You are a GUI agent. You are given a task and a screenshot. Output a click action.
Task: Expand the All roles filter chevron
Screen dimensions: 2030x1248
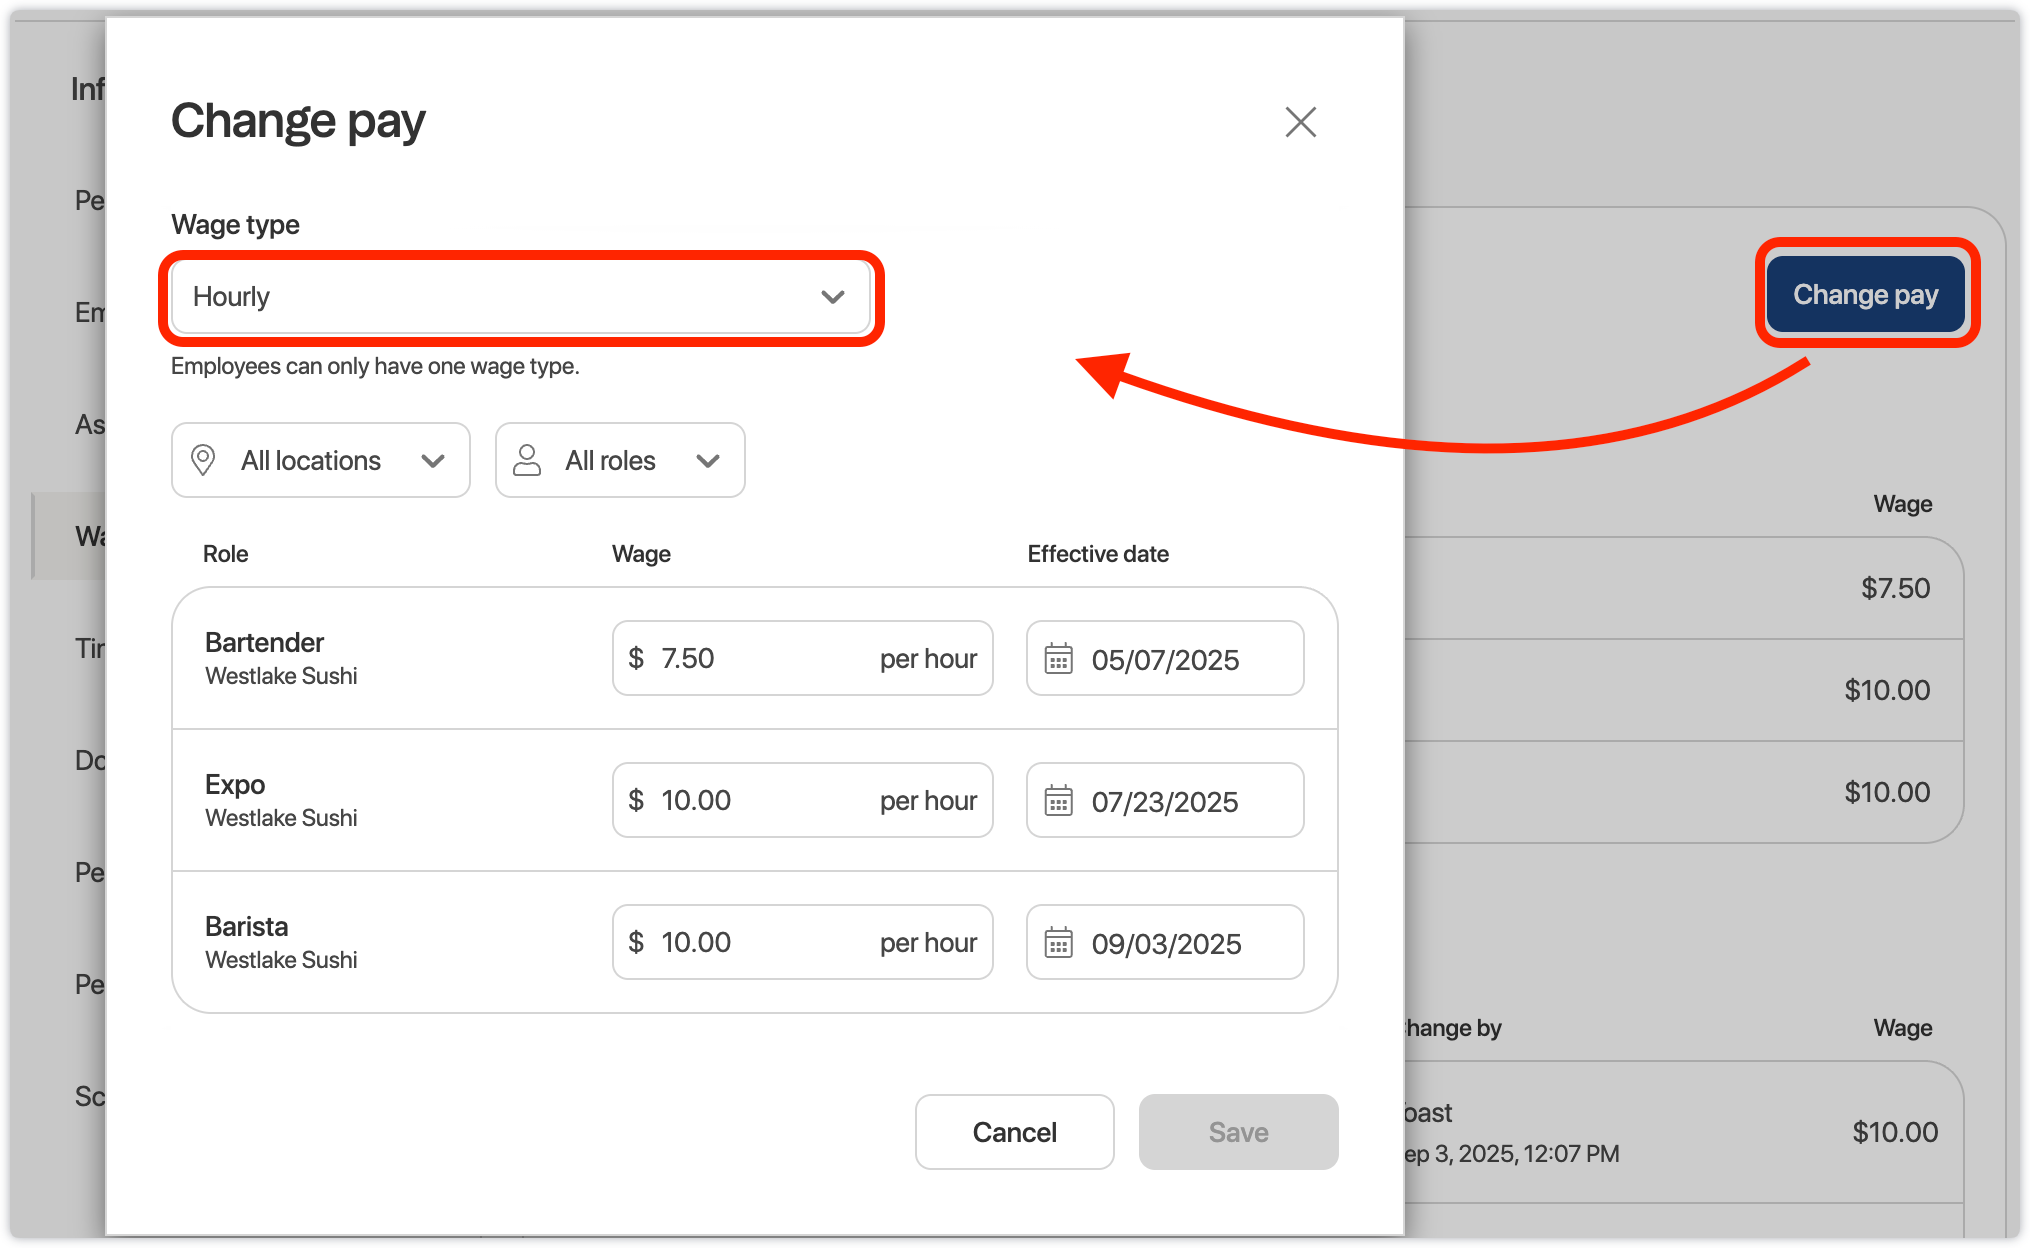click(x=708, y=461)
